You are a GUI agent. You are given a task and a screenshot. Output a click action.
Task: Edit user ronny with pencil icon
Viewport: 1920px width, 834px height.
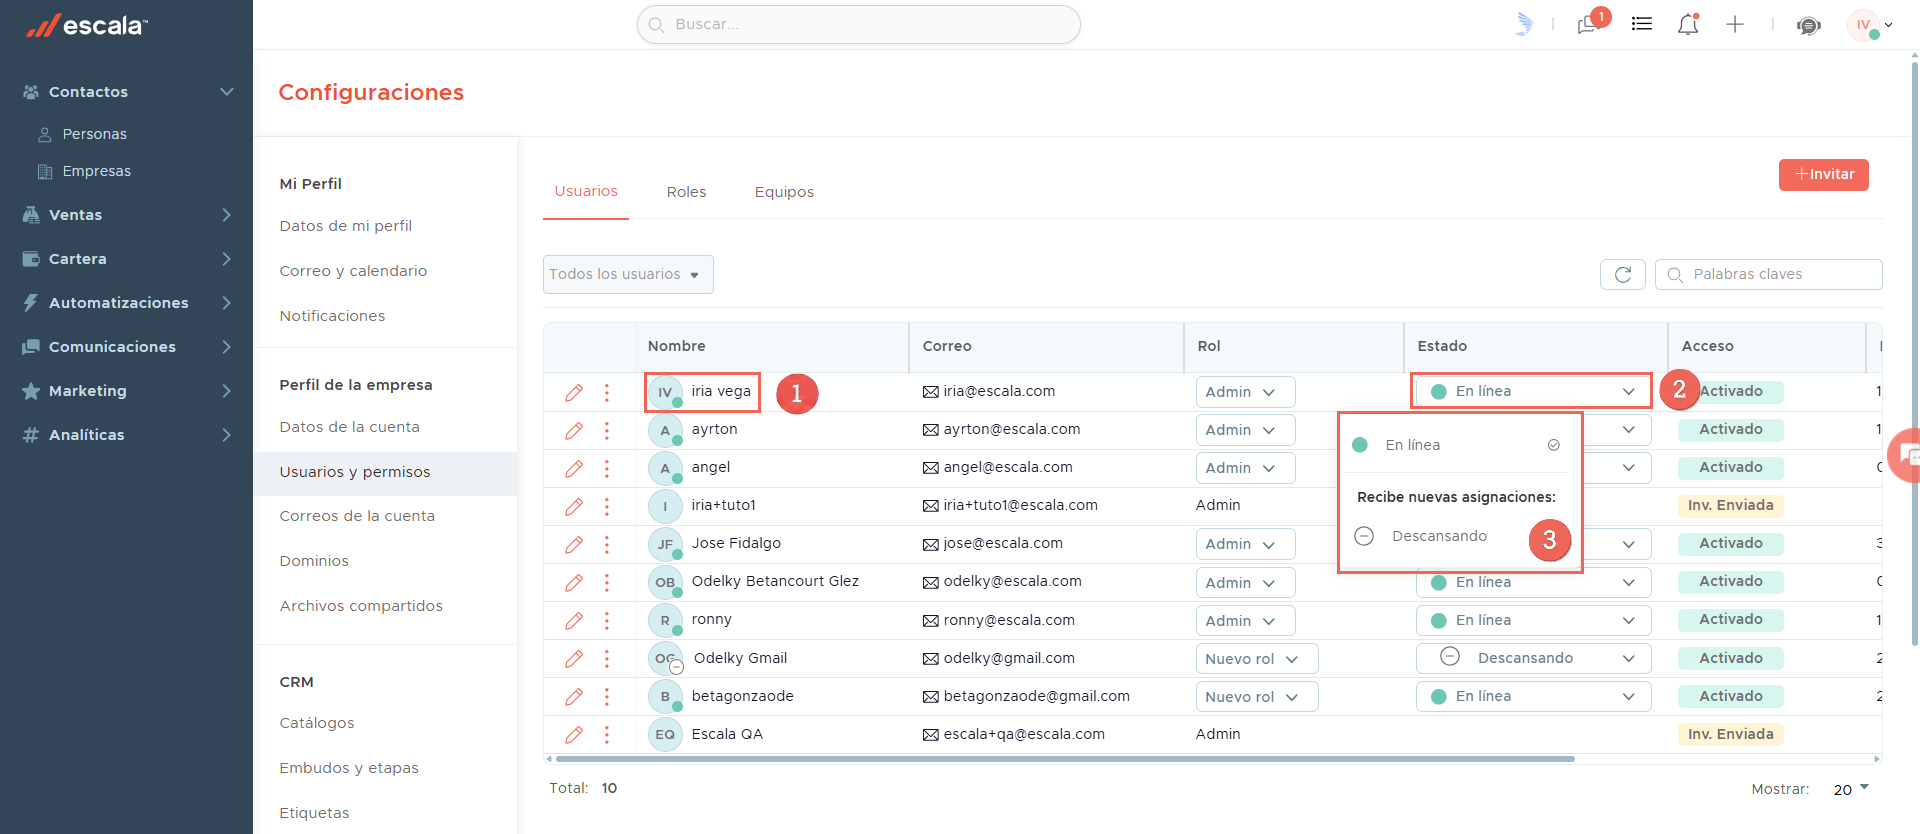[574, 620]
